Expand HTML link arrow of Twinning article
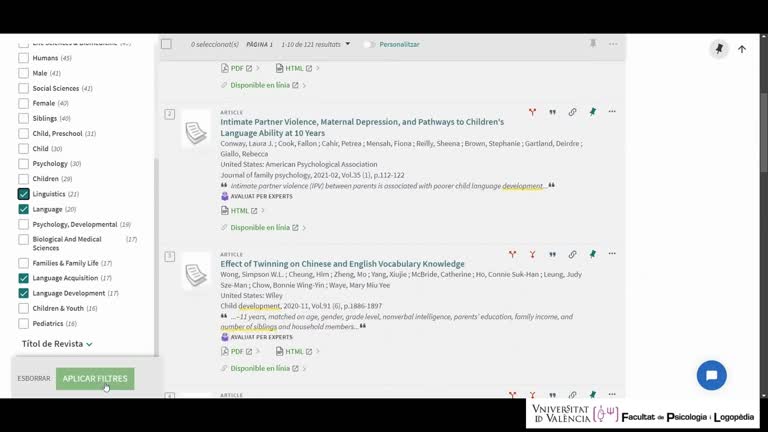 click(317, 351)
